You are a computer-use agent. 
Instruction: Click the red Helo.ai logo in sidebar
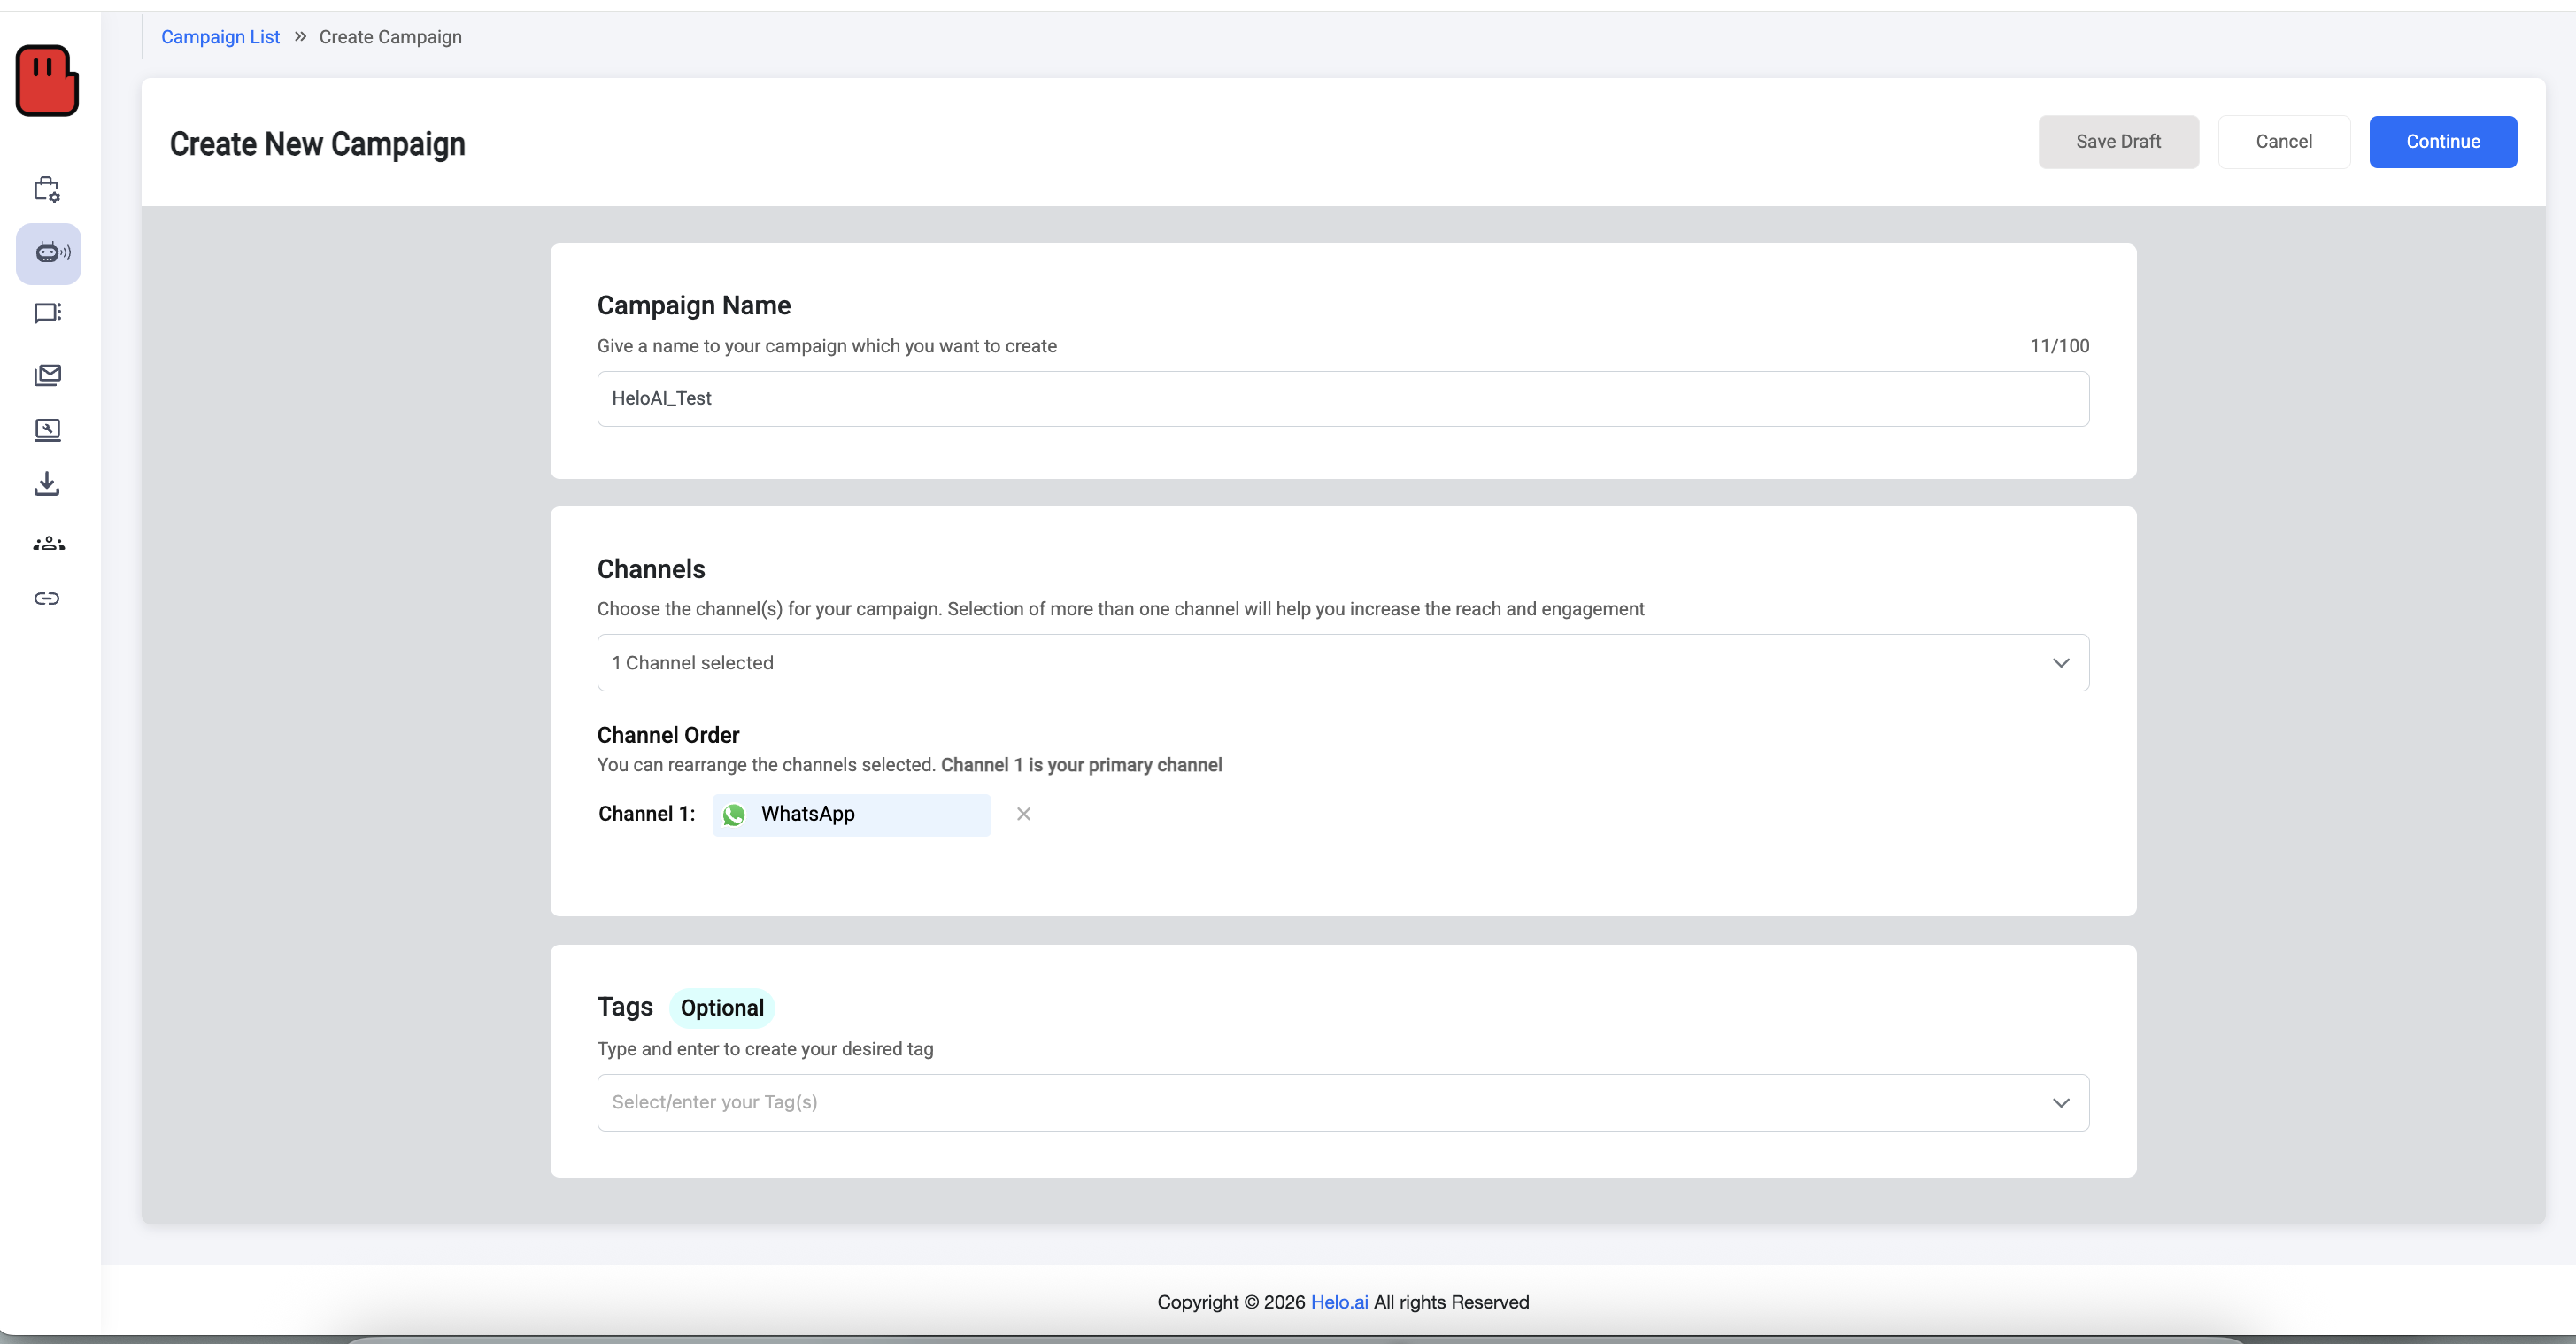(47, 81)
